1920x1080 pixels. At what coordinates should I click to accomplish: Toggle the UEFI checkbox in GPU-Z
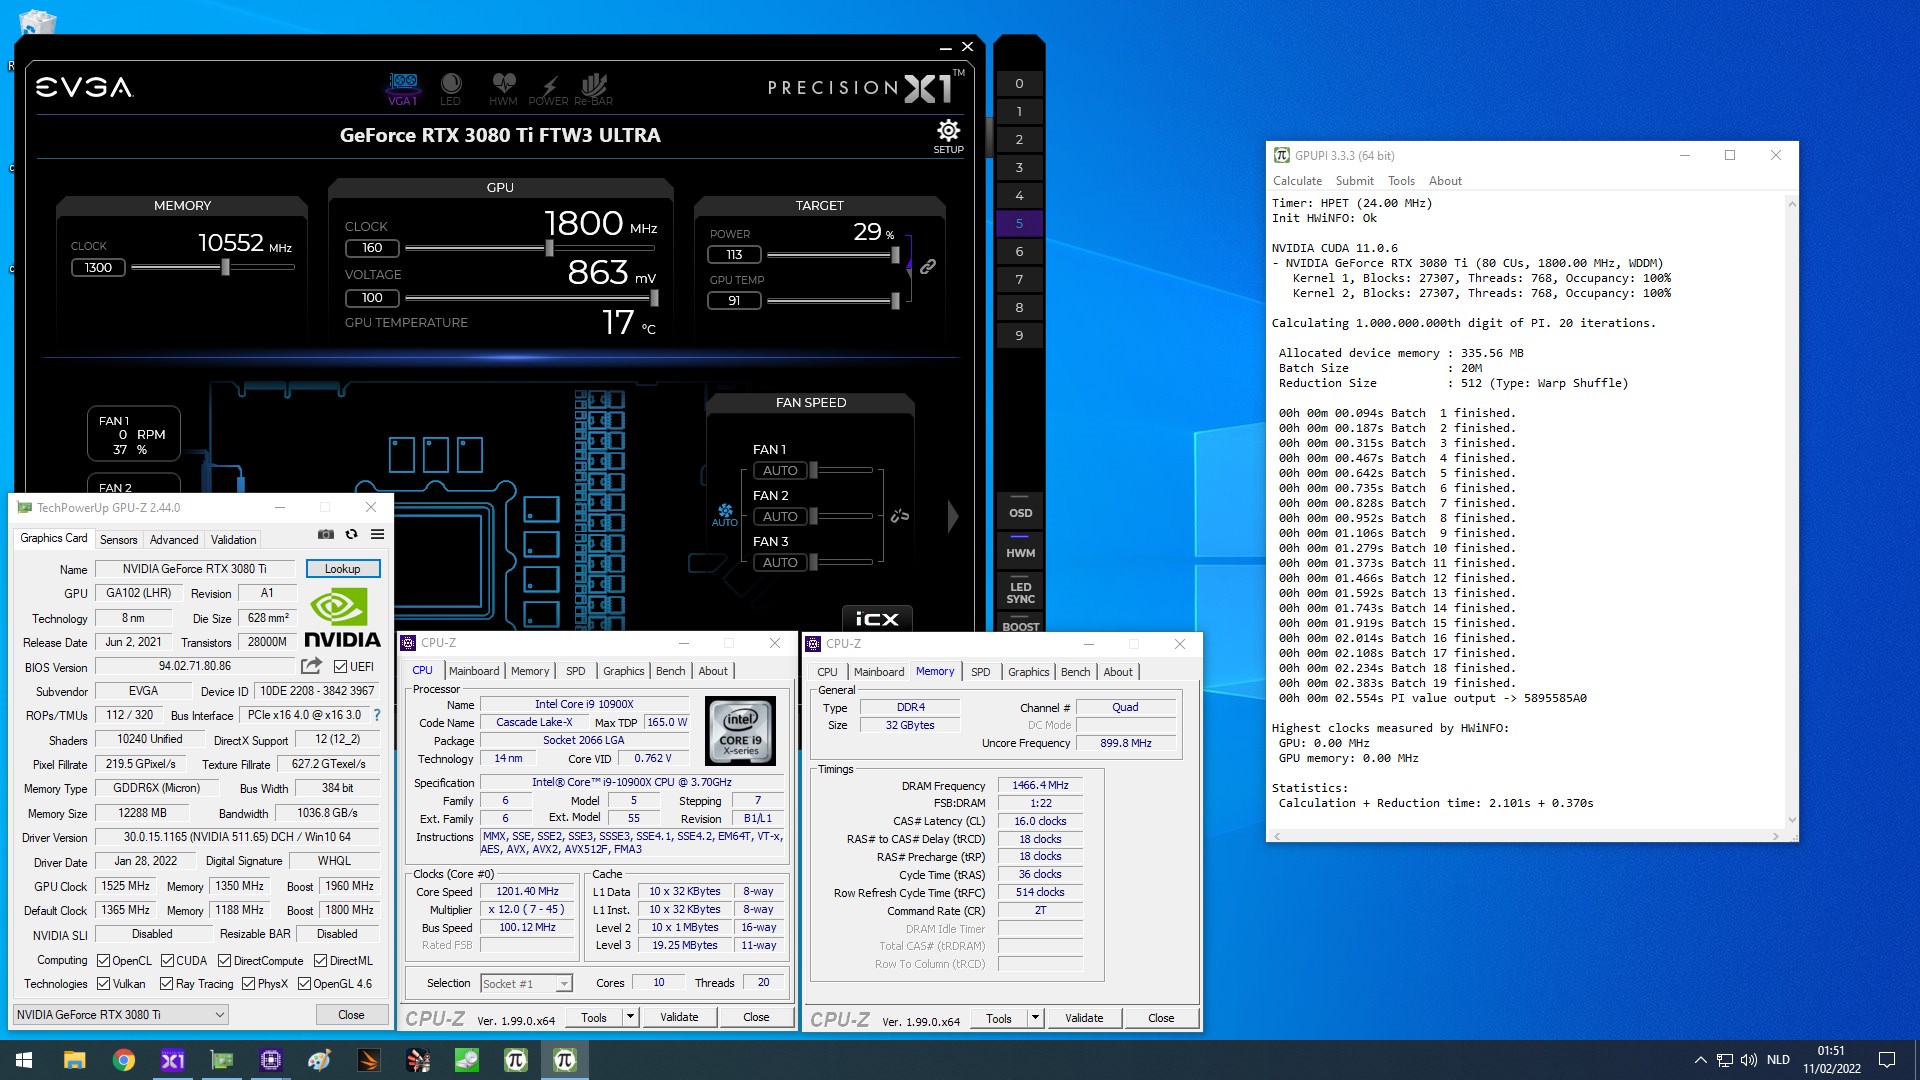click(340, 667)
